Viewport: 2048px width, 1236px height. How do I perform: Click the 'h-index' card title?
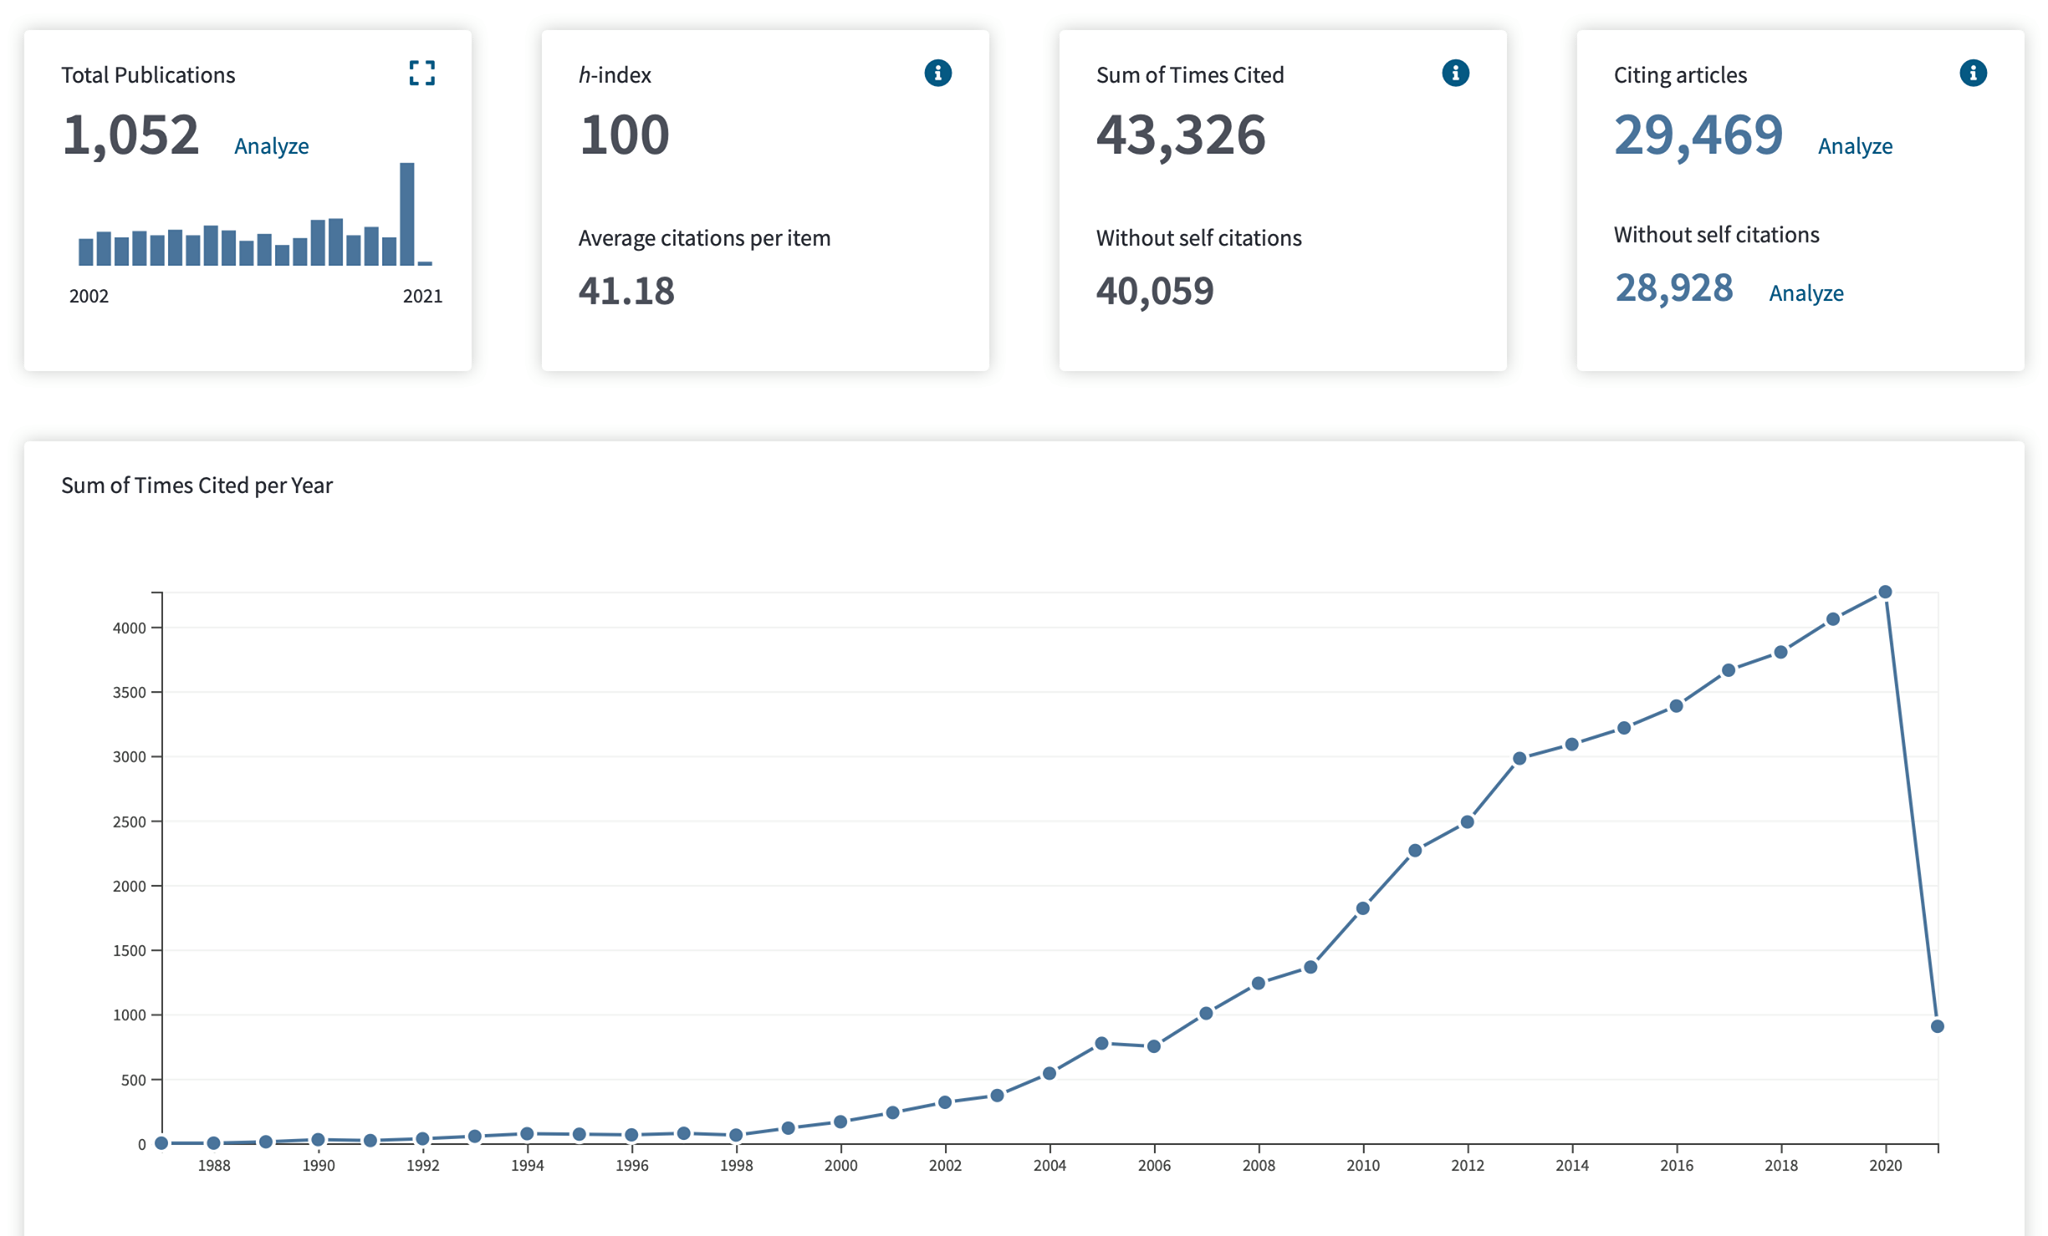point(615,75)
